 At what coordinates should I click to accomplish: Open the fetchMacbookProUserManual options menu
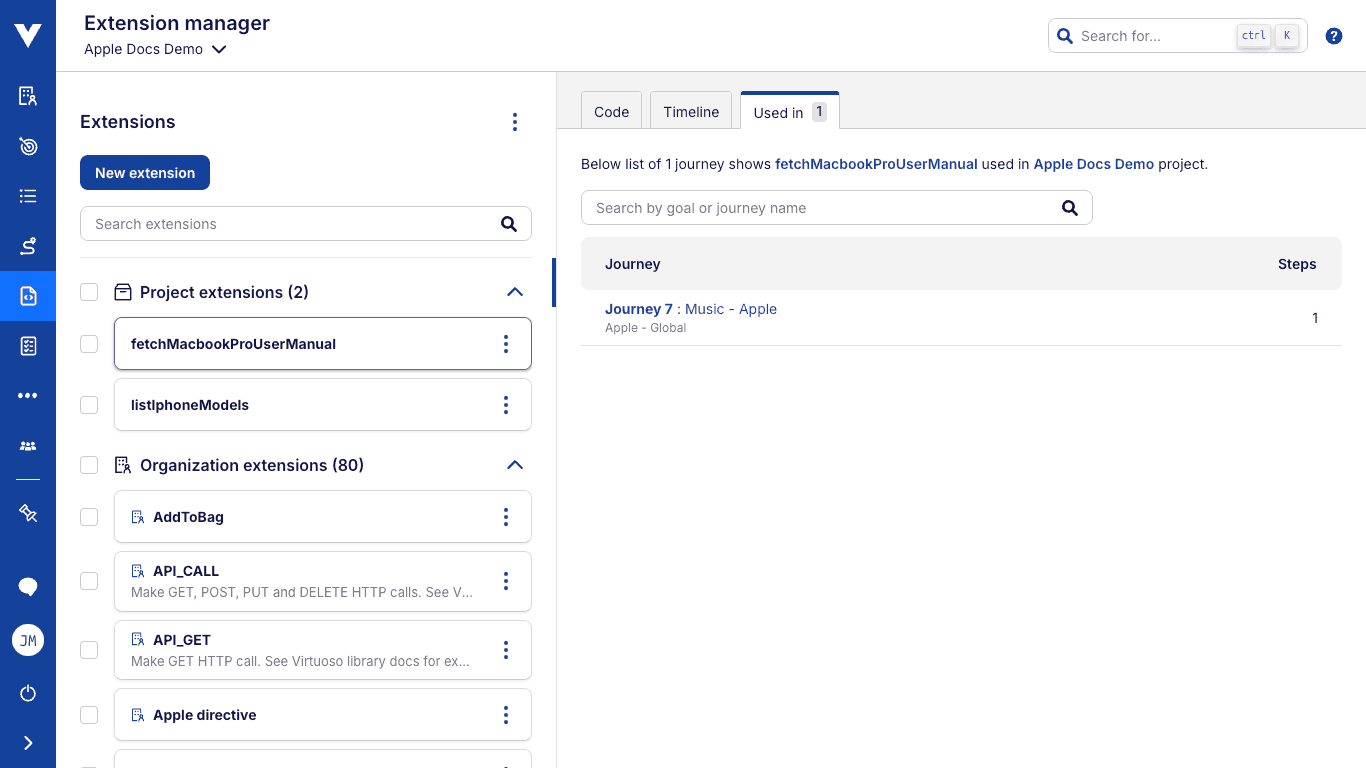point(505,344)
